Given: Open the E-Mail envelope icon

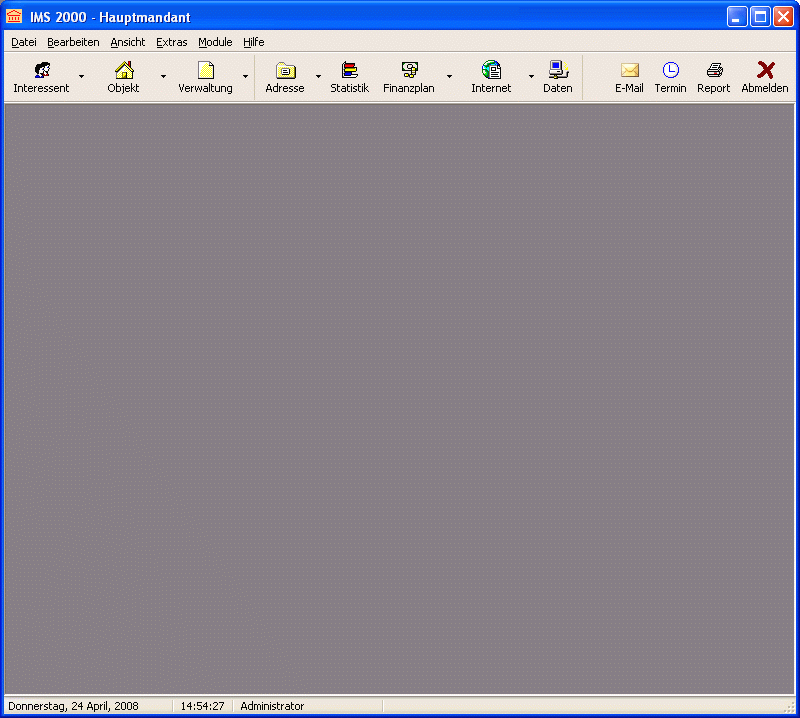Looking at the screenshot, I should click(630, 70).
